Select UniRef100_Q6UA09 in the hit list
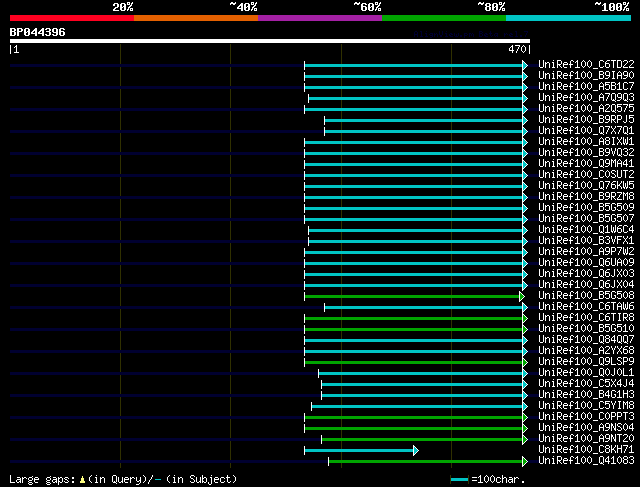Image resolution: width=640 pixels, height=487 pixels. click(586, 262)
